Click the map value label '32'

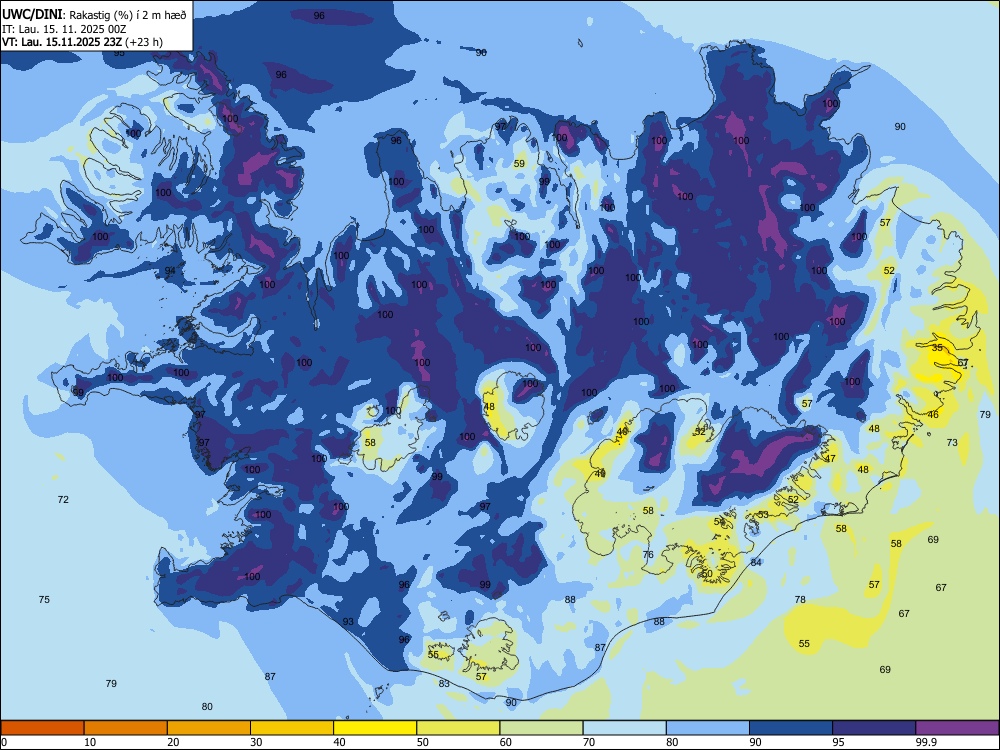tap(700, 431)
